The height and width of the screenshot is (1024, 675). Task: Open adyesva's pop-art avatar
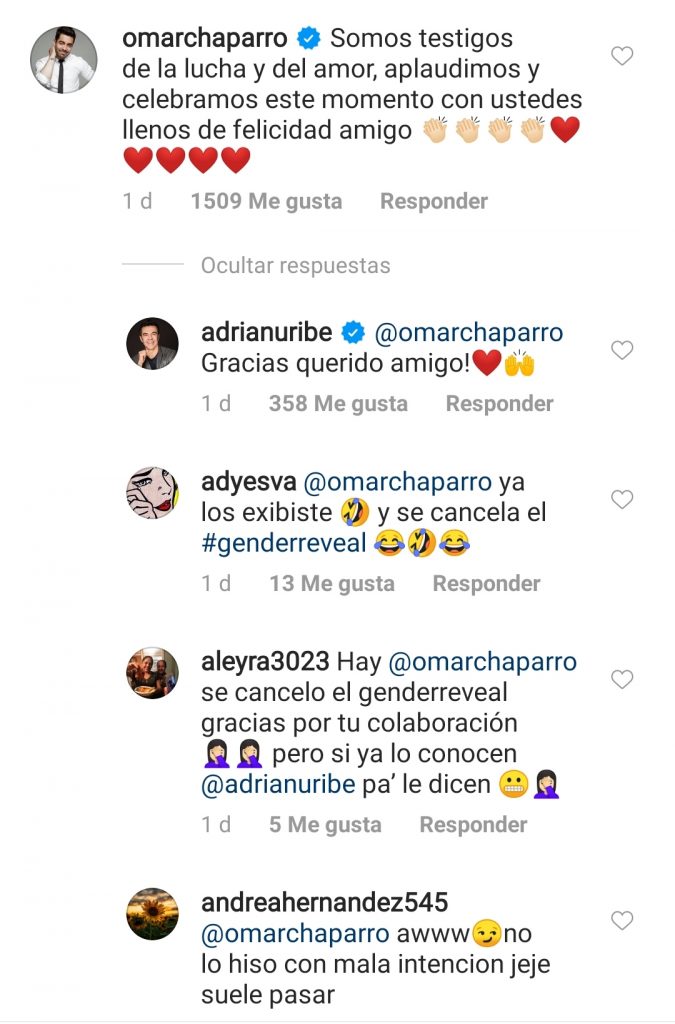point(152,493)
